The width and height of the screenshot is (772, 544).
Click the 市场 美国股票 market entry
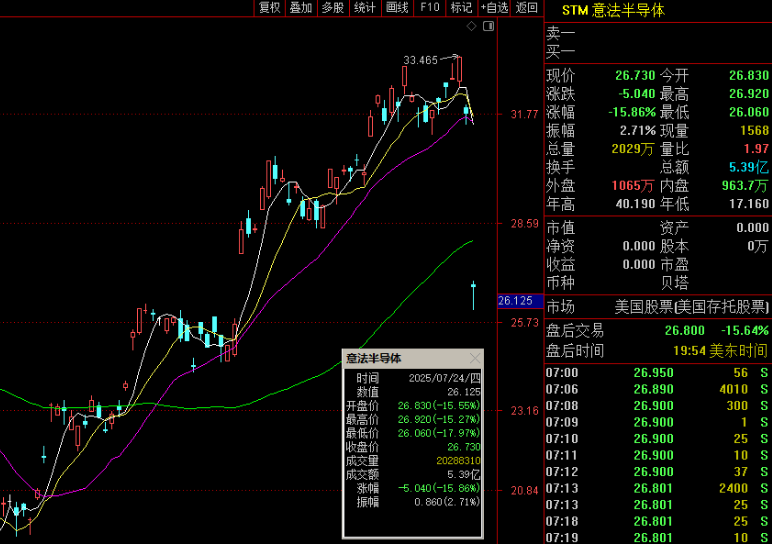click(x=657, y=307)
